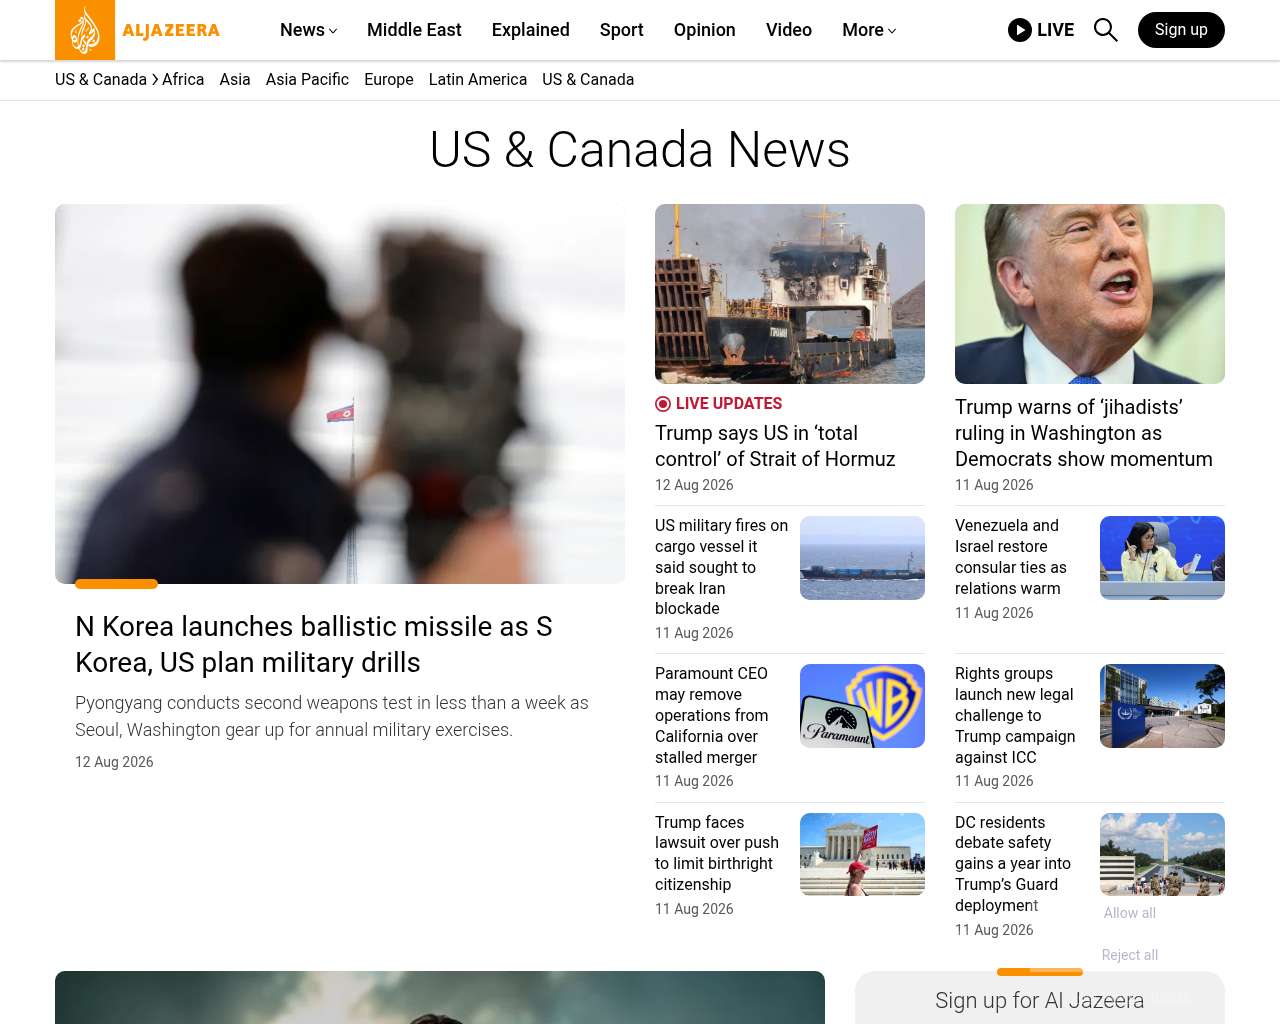Open the Opinion section
This screenshot has height=1024, width=1280.
[x=705, y=30]
